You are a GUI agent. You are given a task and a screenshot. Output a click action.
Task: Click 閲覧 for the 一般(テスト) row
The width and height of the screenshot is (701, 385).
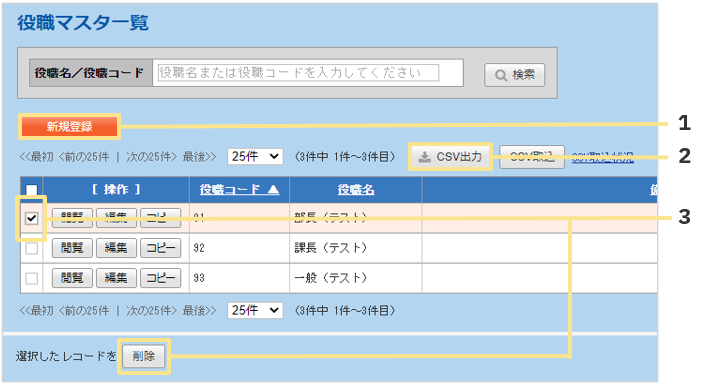tap(72, 278)
